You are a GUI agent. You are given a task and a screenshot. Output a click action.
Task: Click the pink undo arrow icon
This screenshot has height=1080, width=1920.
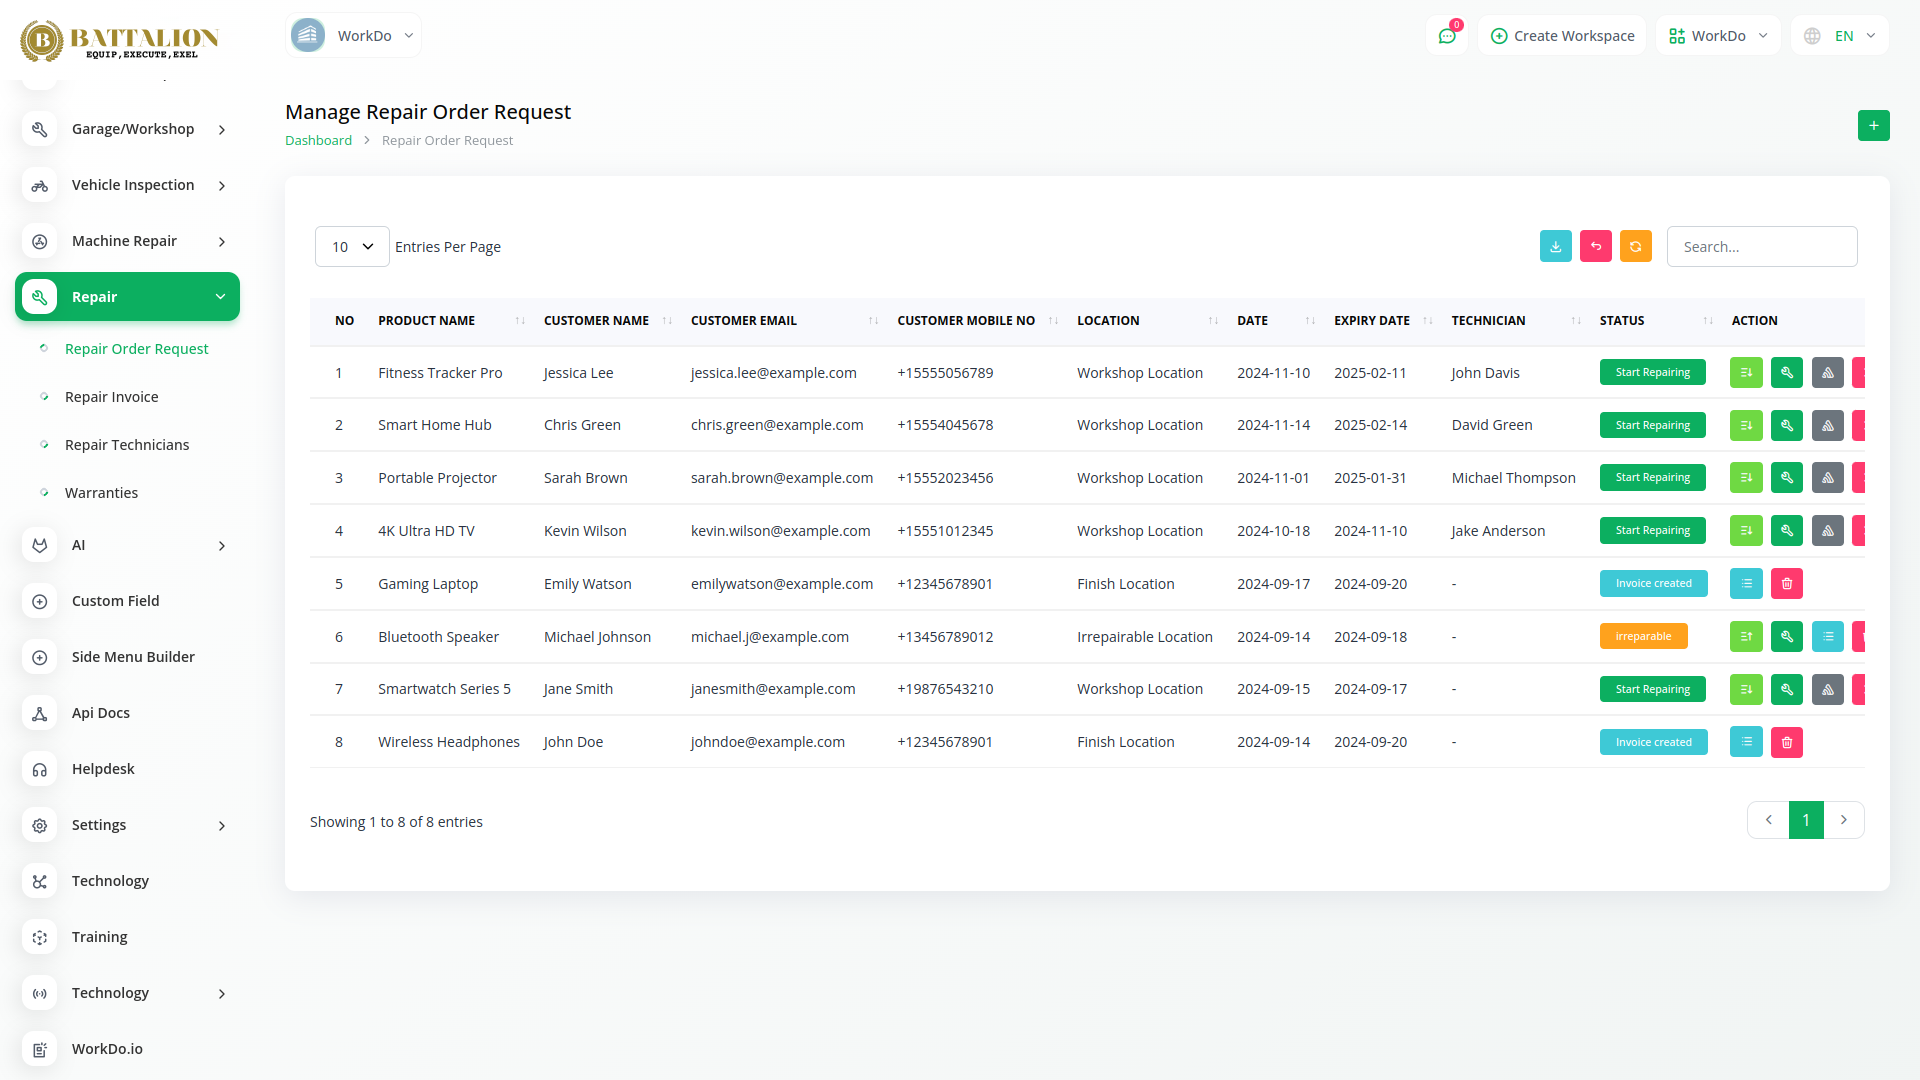pyautogui.click(x=1595, y=246)
